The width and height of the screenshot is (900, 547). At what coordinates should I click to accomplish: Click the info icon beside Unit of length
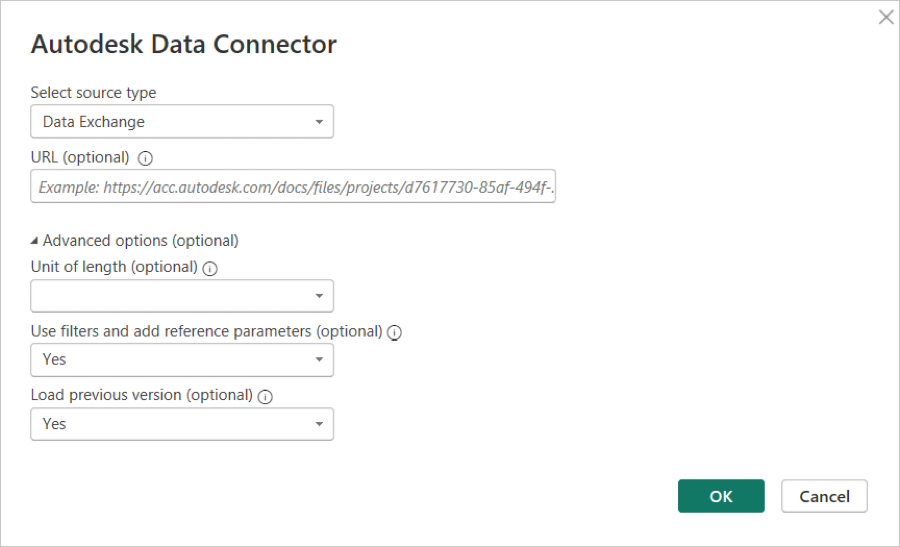coord(210,268)
